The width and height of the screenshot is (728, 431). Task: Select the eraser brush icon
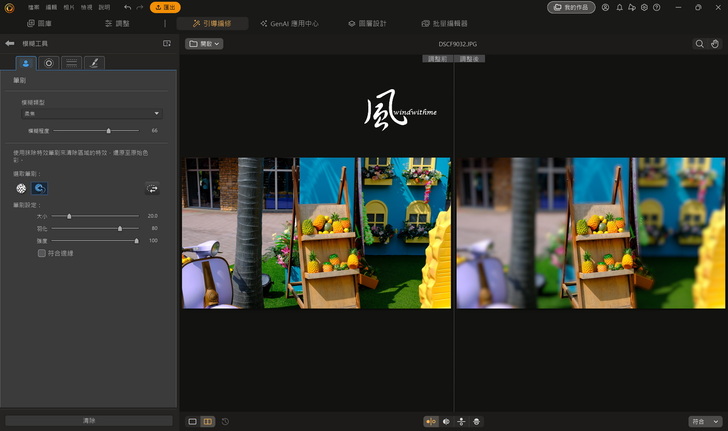click(39, 187)
